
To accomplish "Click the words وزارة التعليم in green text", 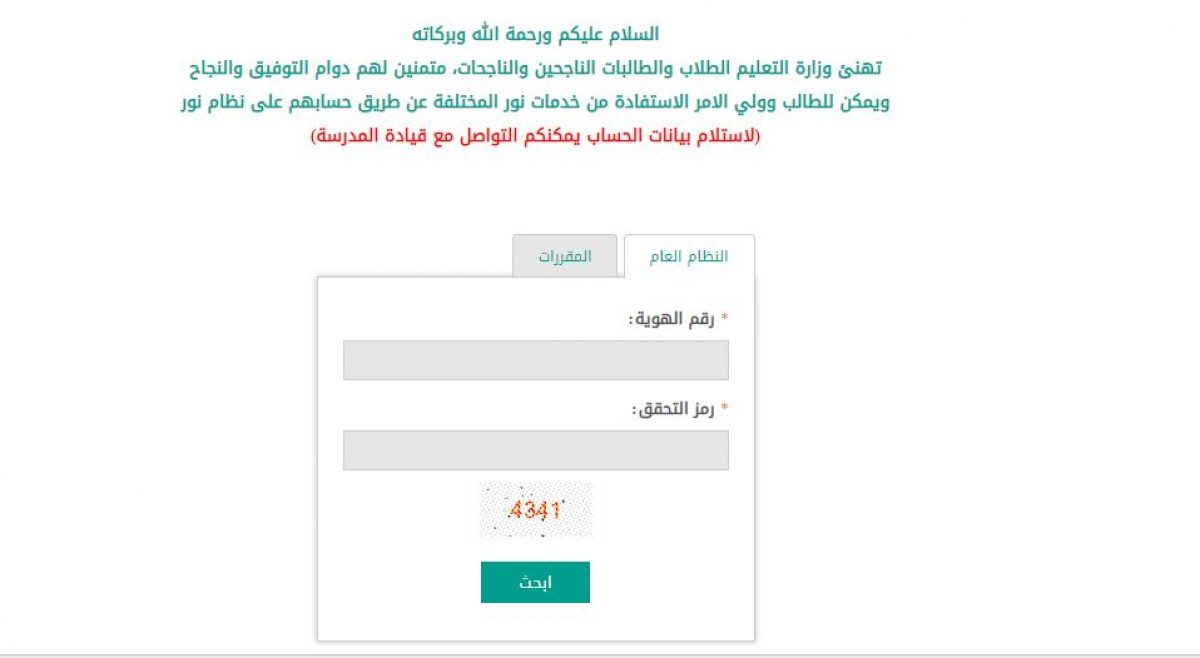I will pyautogui.click(x=806, y=69).
